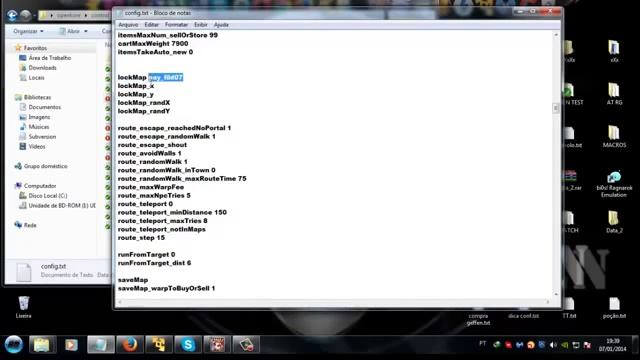The width and height of the screenshot is (640, 360).
Task: Select the AT RG folder on desktop
Action: pos(614,94)
